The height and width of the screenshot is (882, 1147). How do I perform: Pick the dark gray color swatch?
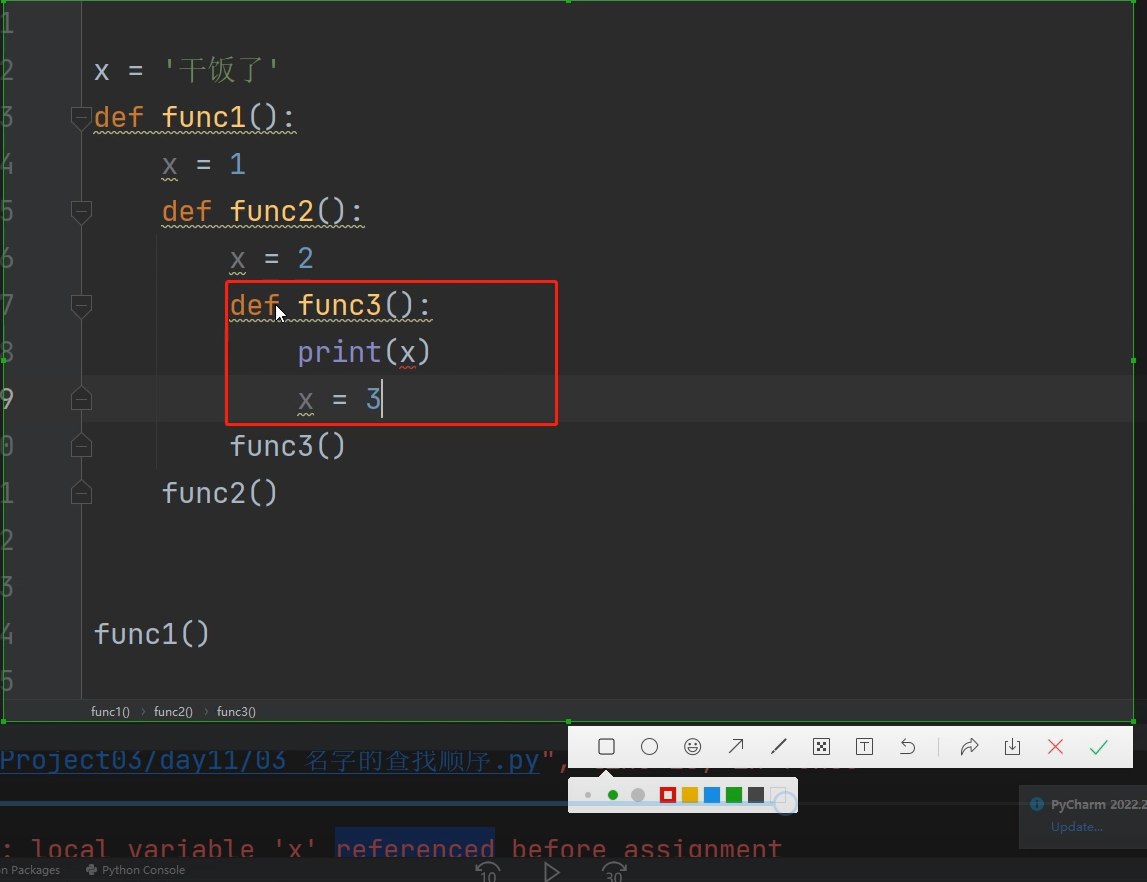(x=756, y=795)
